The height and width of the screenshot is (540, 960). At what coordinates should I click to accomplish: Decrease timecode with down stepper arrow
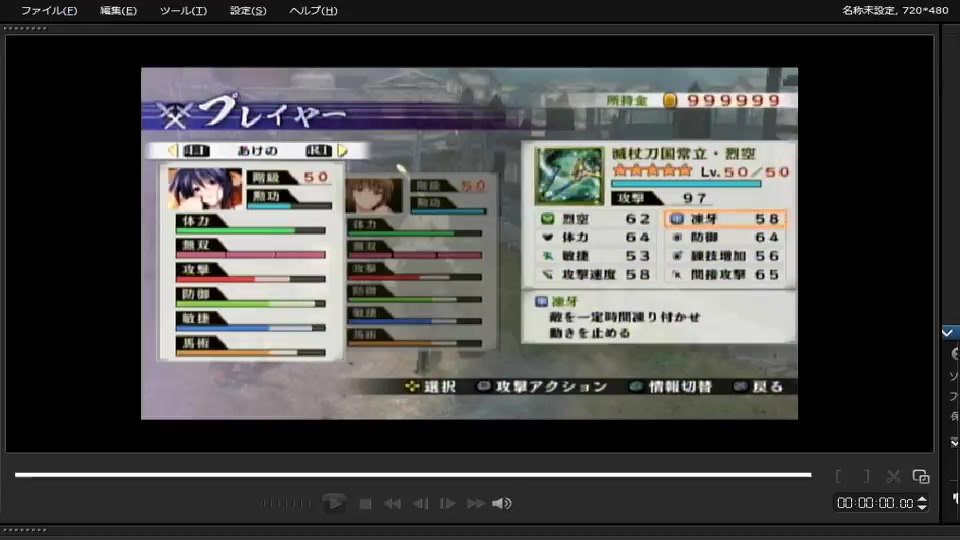tap(922, 507)
